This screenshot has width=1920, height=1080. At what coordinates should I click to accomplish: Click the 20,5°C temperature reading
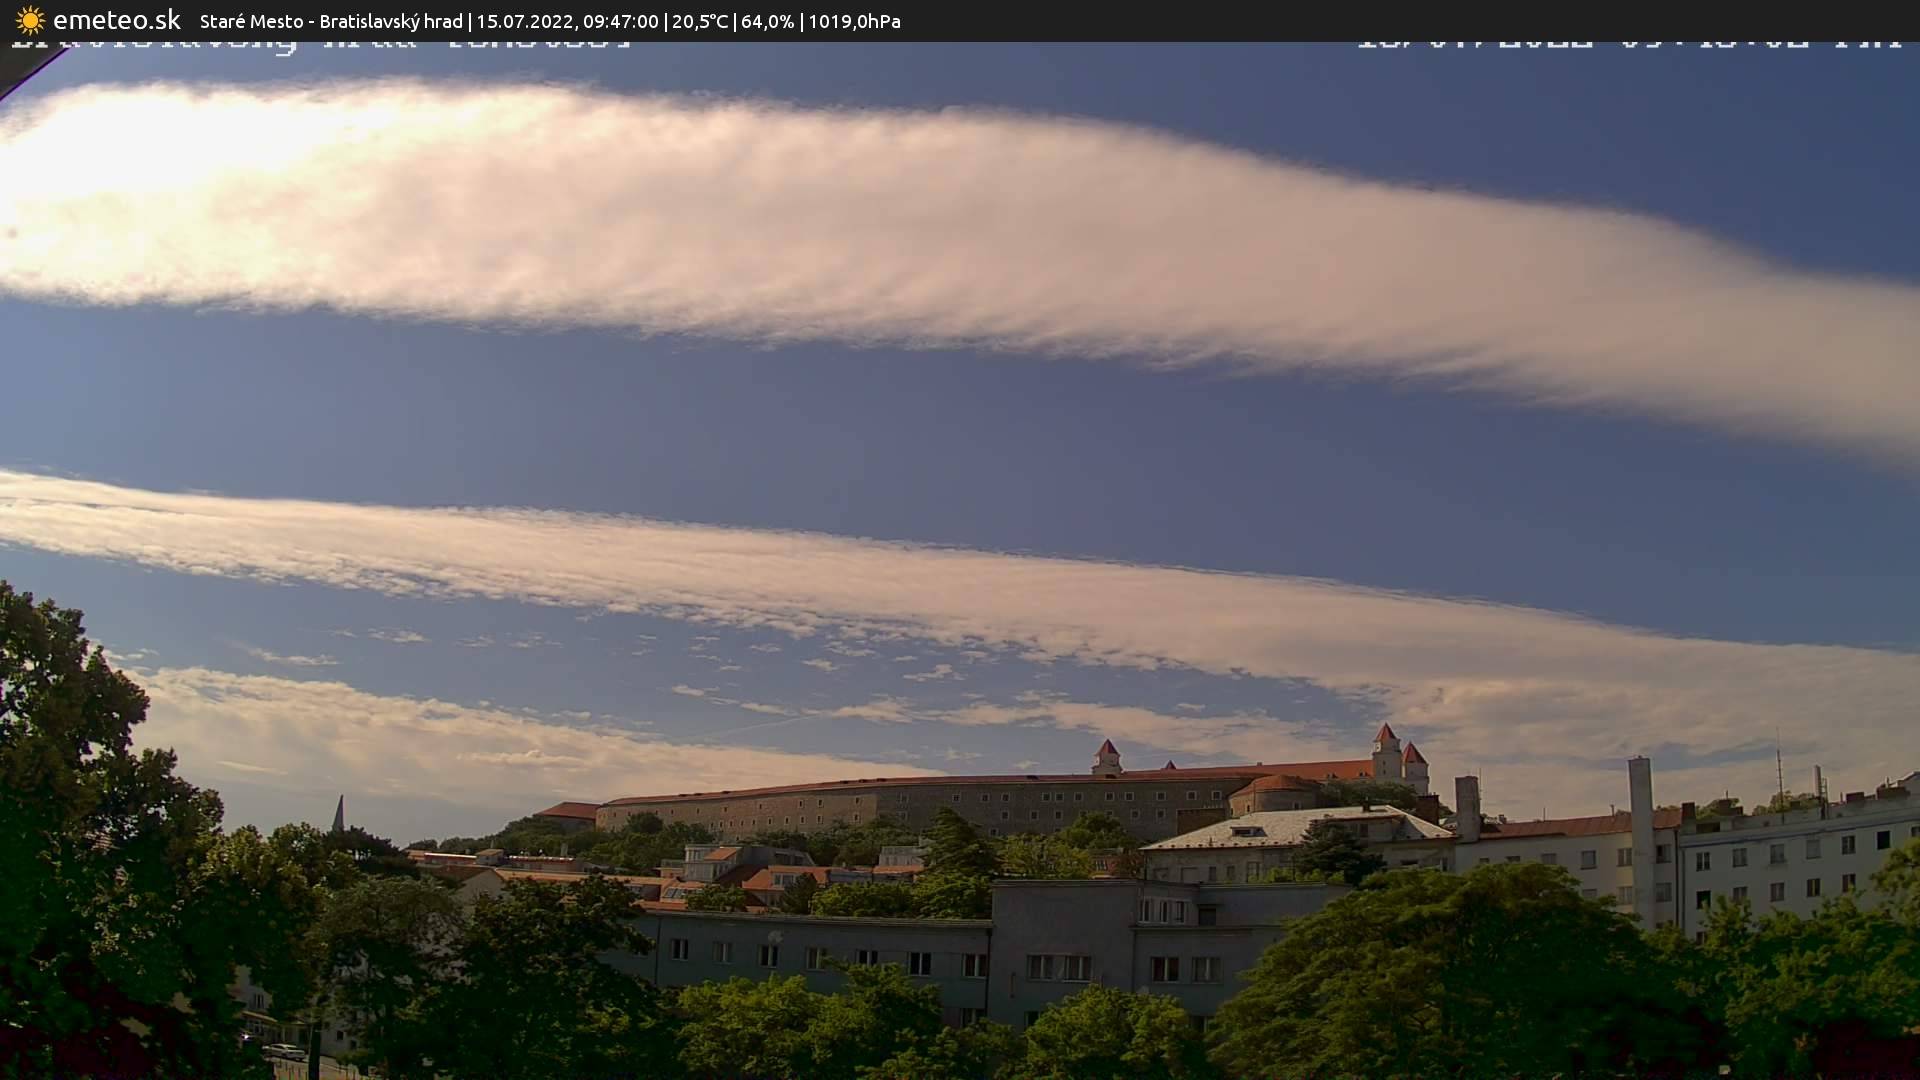700,21
